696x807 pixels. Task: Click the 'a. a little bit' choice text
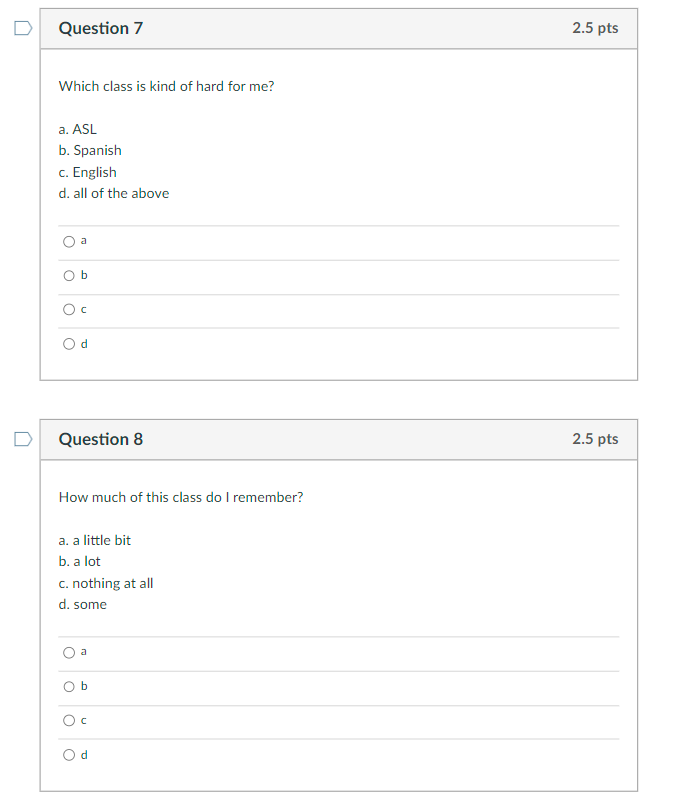pos(95,540)
